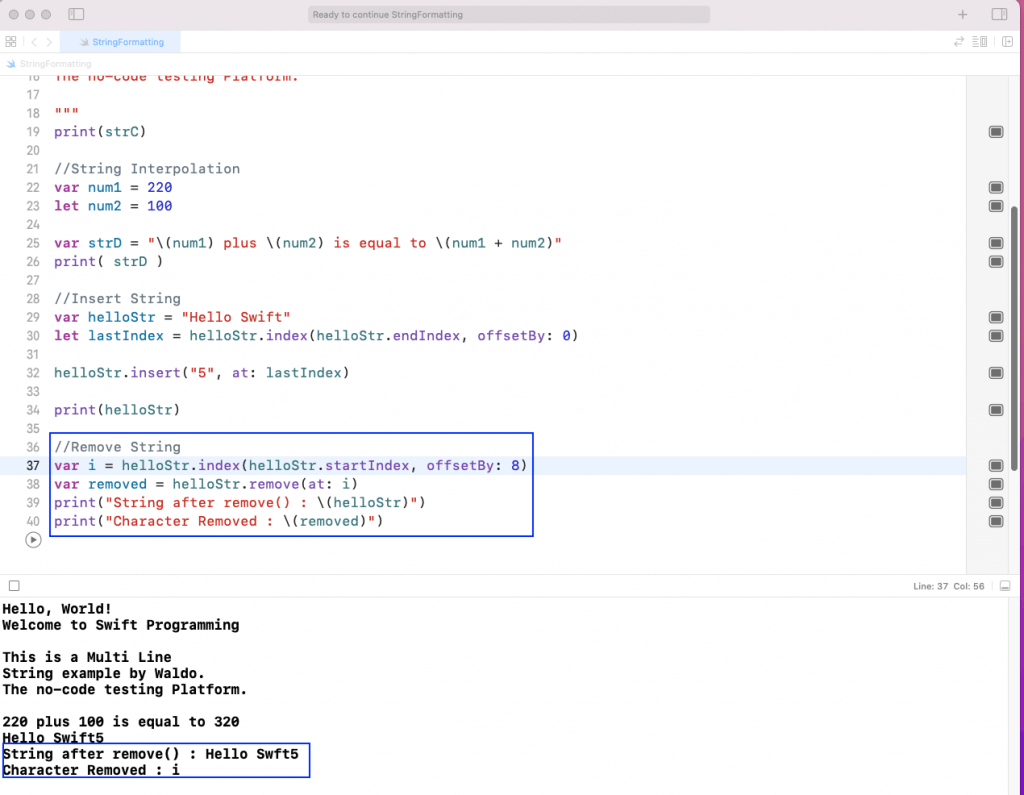Image resolution: width=1024 pixels, height=795 pixels.
Task: Click the vertical editor scrollbar
Action: [x=1017, y=300]
